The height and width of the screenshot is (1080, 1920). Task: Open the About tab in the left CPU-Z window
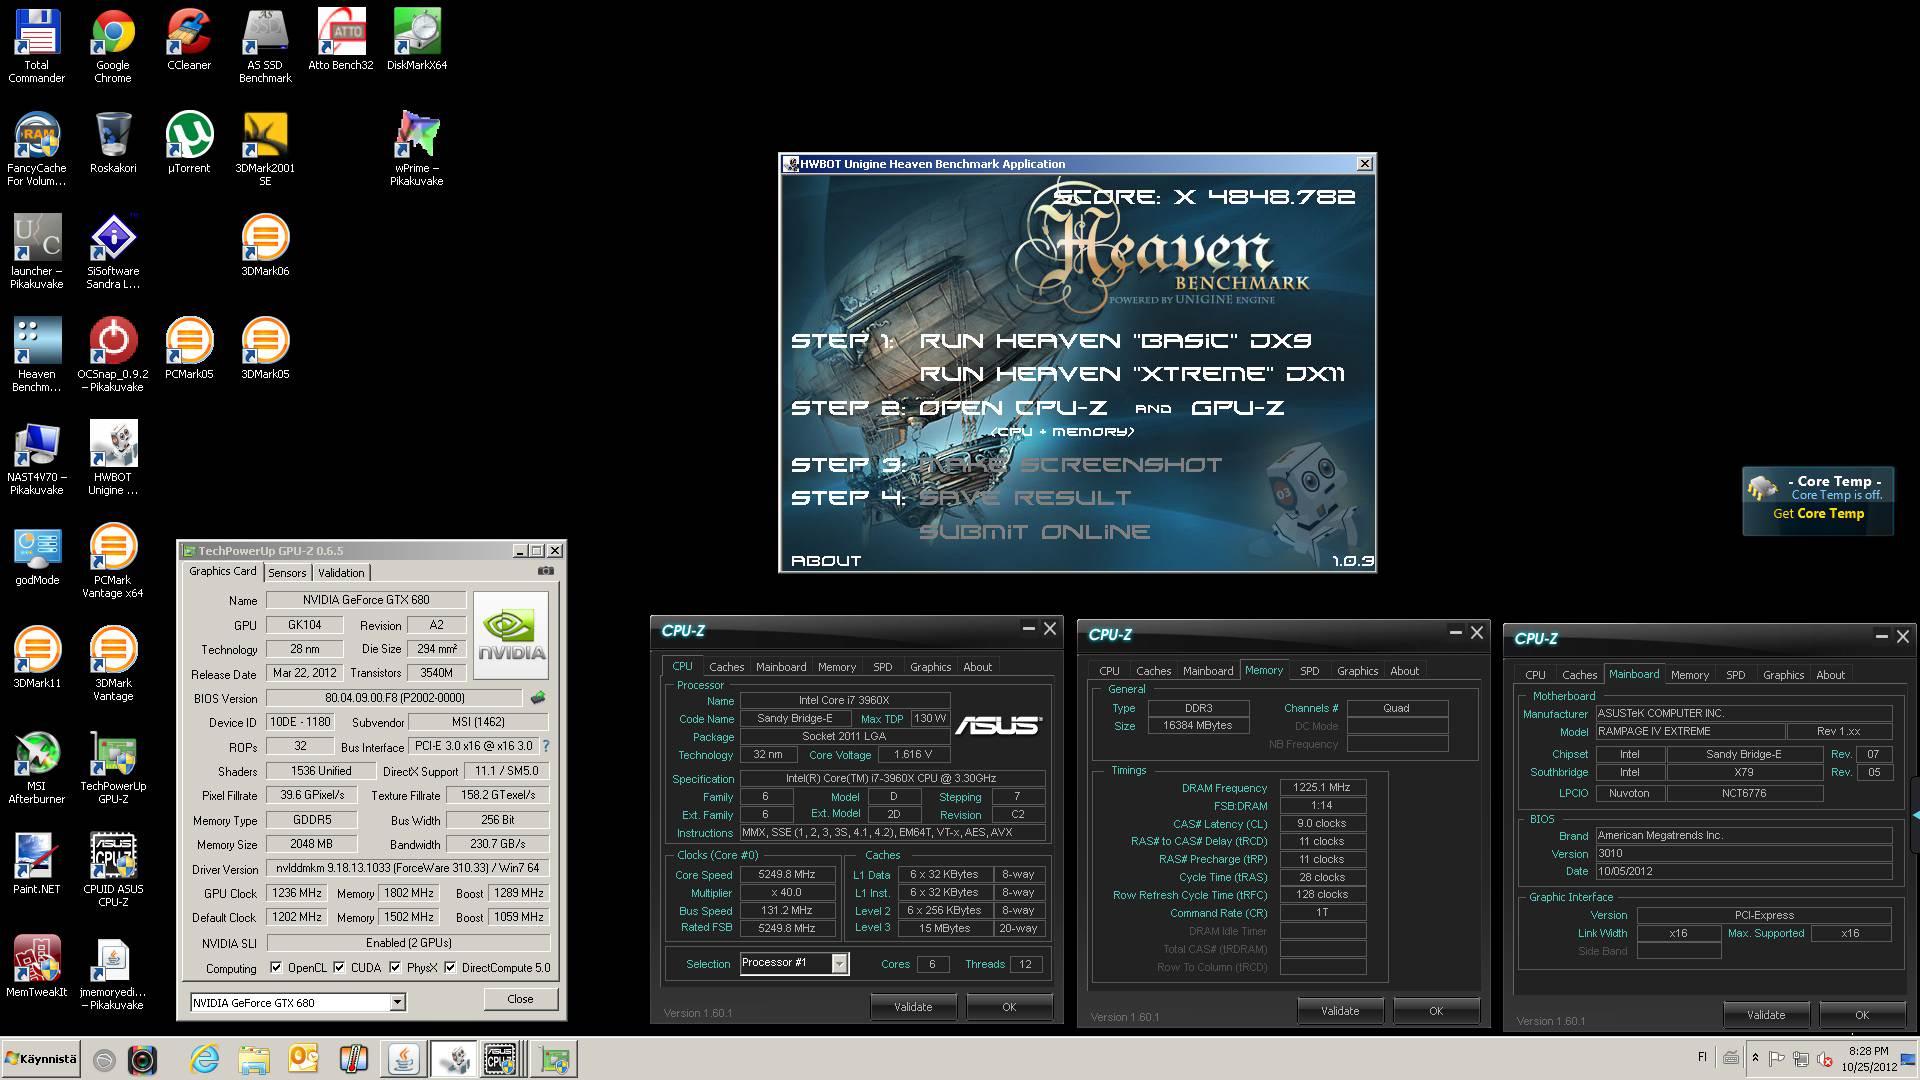[x=978, y=667]
